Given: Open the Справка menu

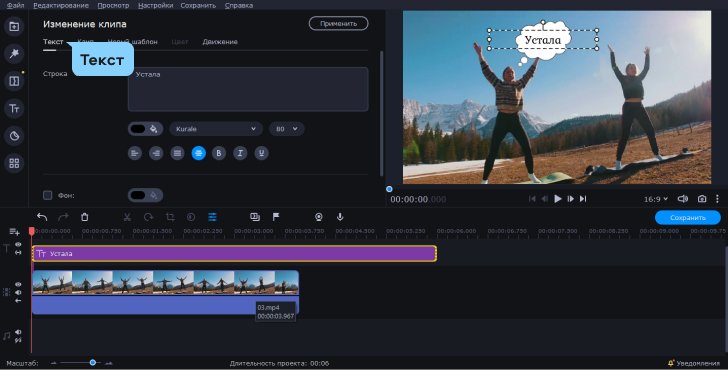Looking at the screenshot, I should pyautogui.click(x=239, y=6).
